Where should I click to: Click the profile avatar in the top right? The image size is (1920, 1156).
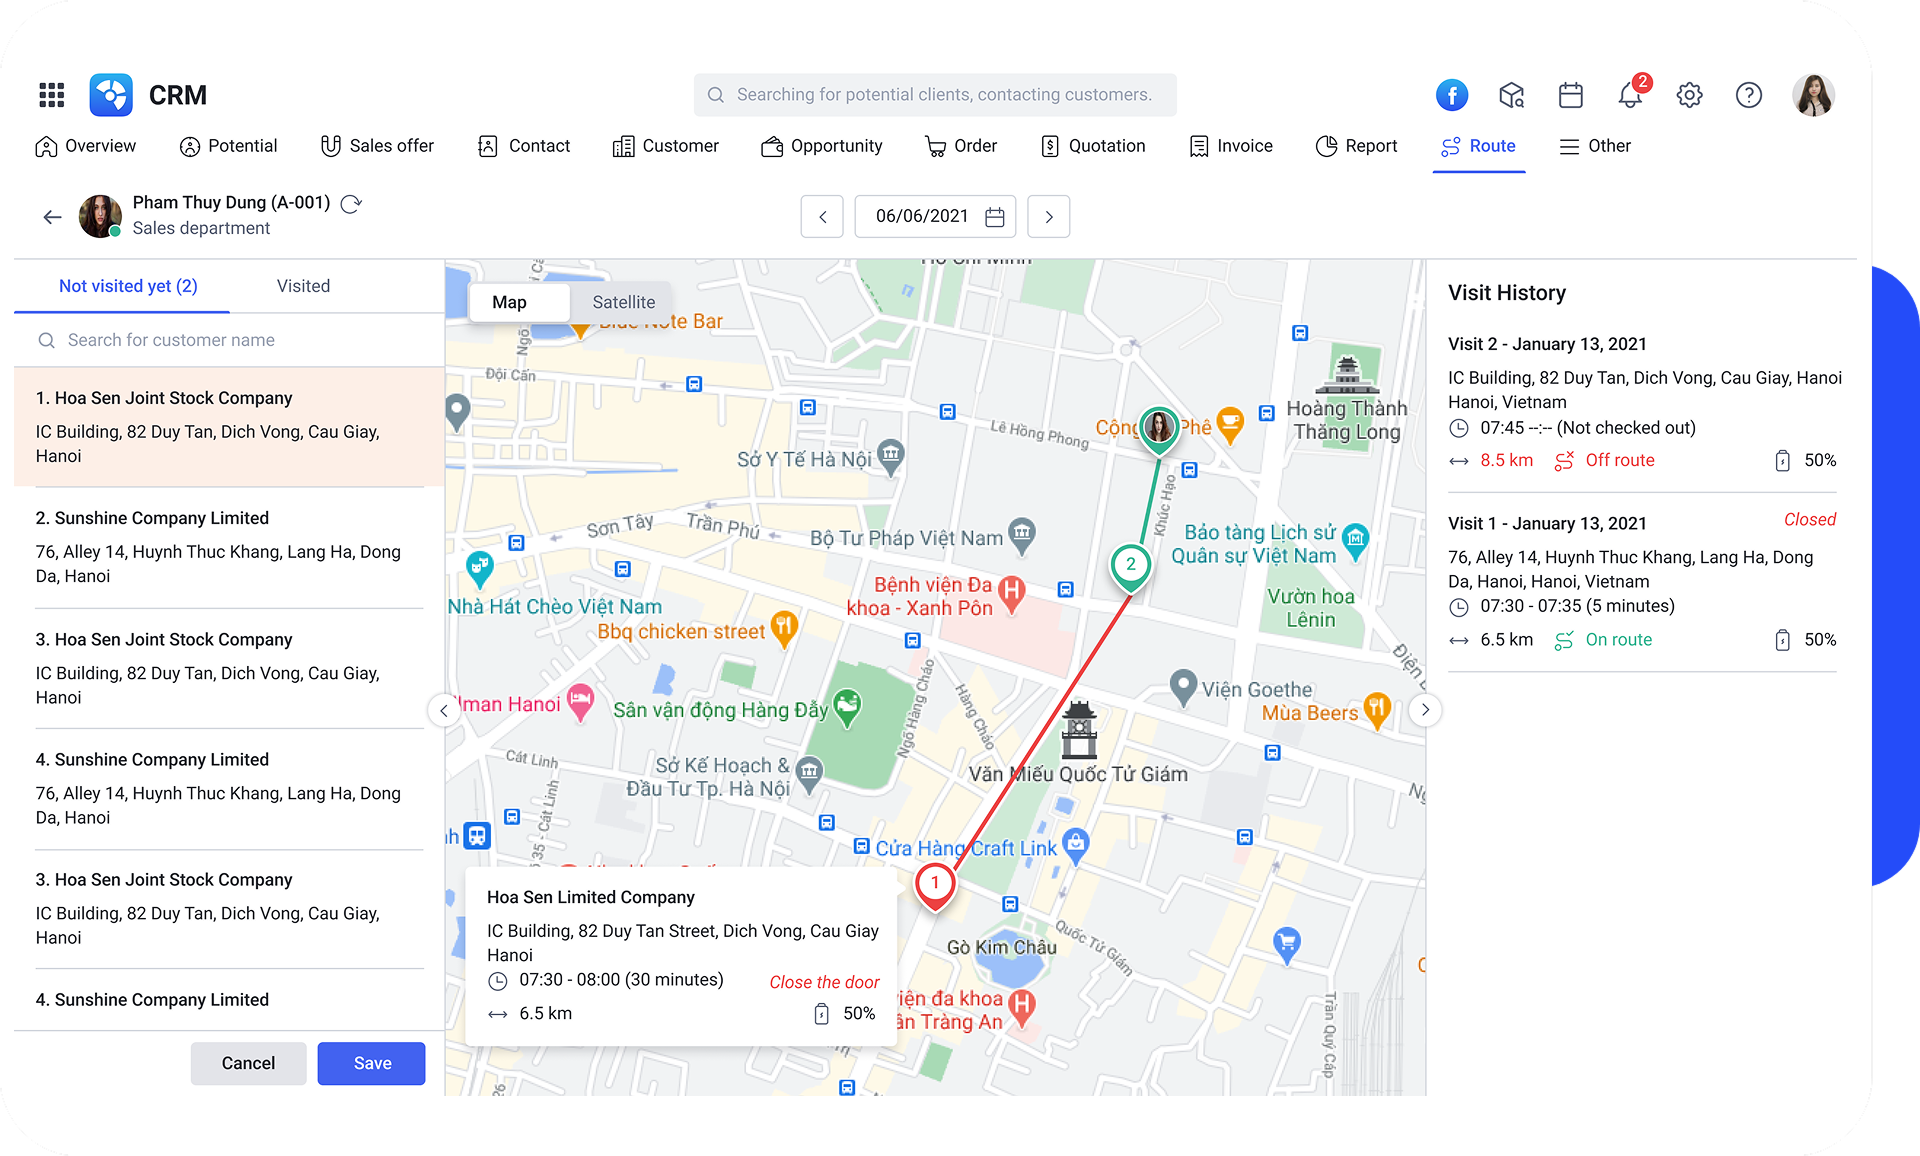[x=1813, y=95]
